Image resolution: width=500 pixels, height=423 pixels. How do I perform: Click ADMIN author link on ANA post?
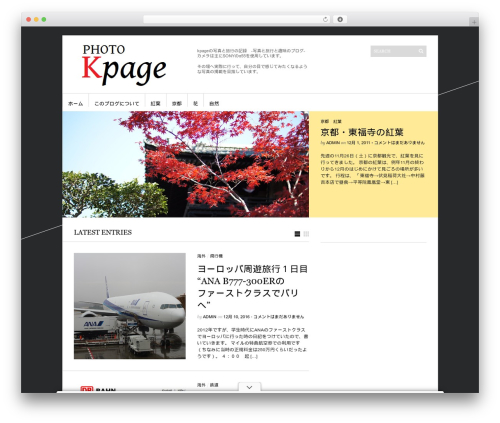pyautogui.click(x=209, y=317)
